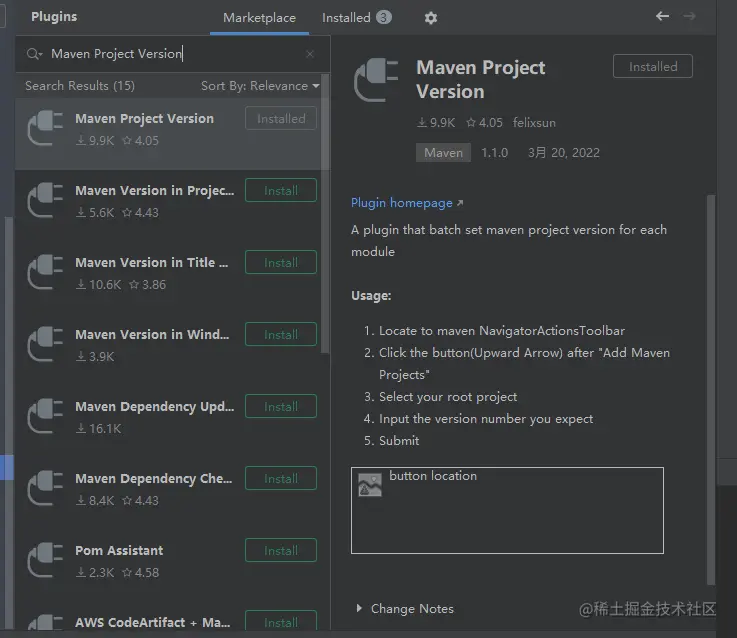Click Maven Project Version list icon
This screenshot has height=638, width=737.
click(45, 128)
